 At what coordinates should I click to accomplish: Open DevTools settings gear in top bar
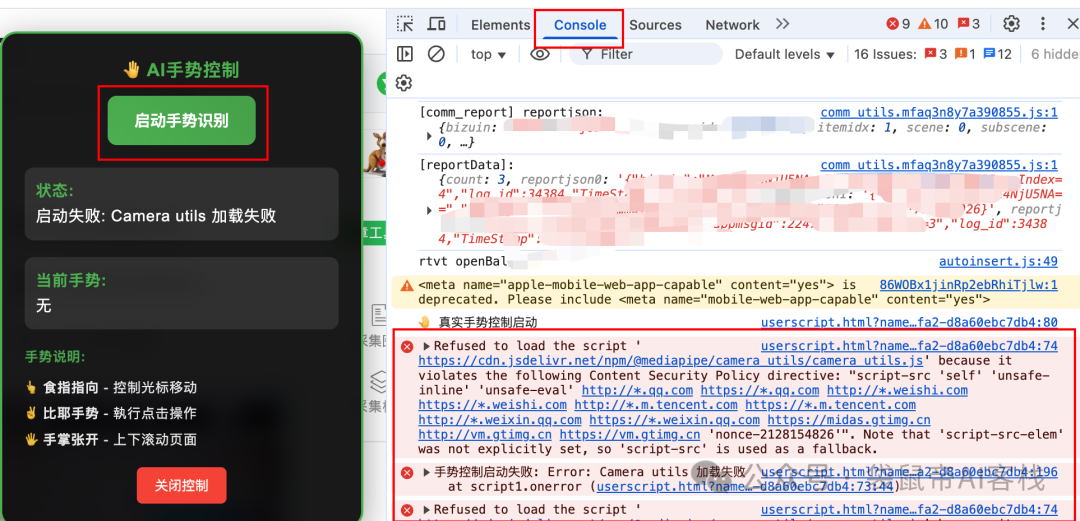click(1012, 24)
